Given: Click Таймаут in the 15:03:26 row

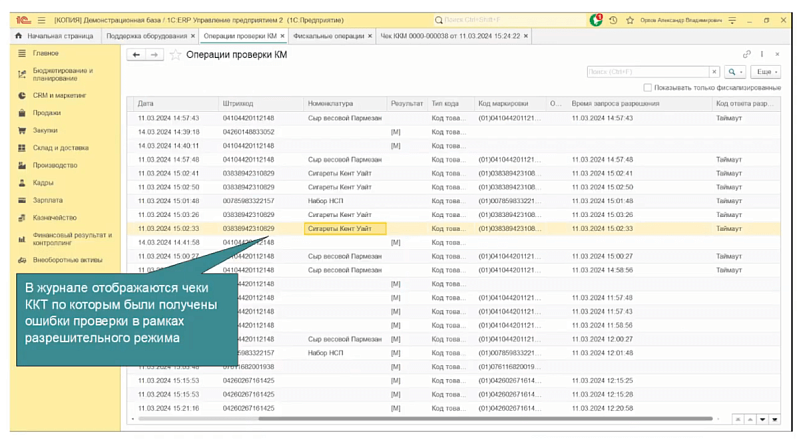Looking at the screenshot, I should (729, 215).
